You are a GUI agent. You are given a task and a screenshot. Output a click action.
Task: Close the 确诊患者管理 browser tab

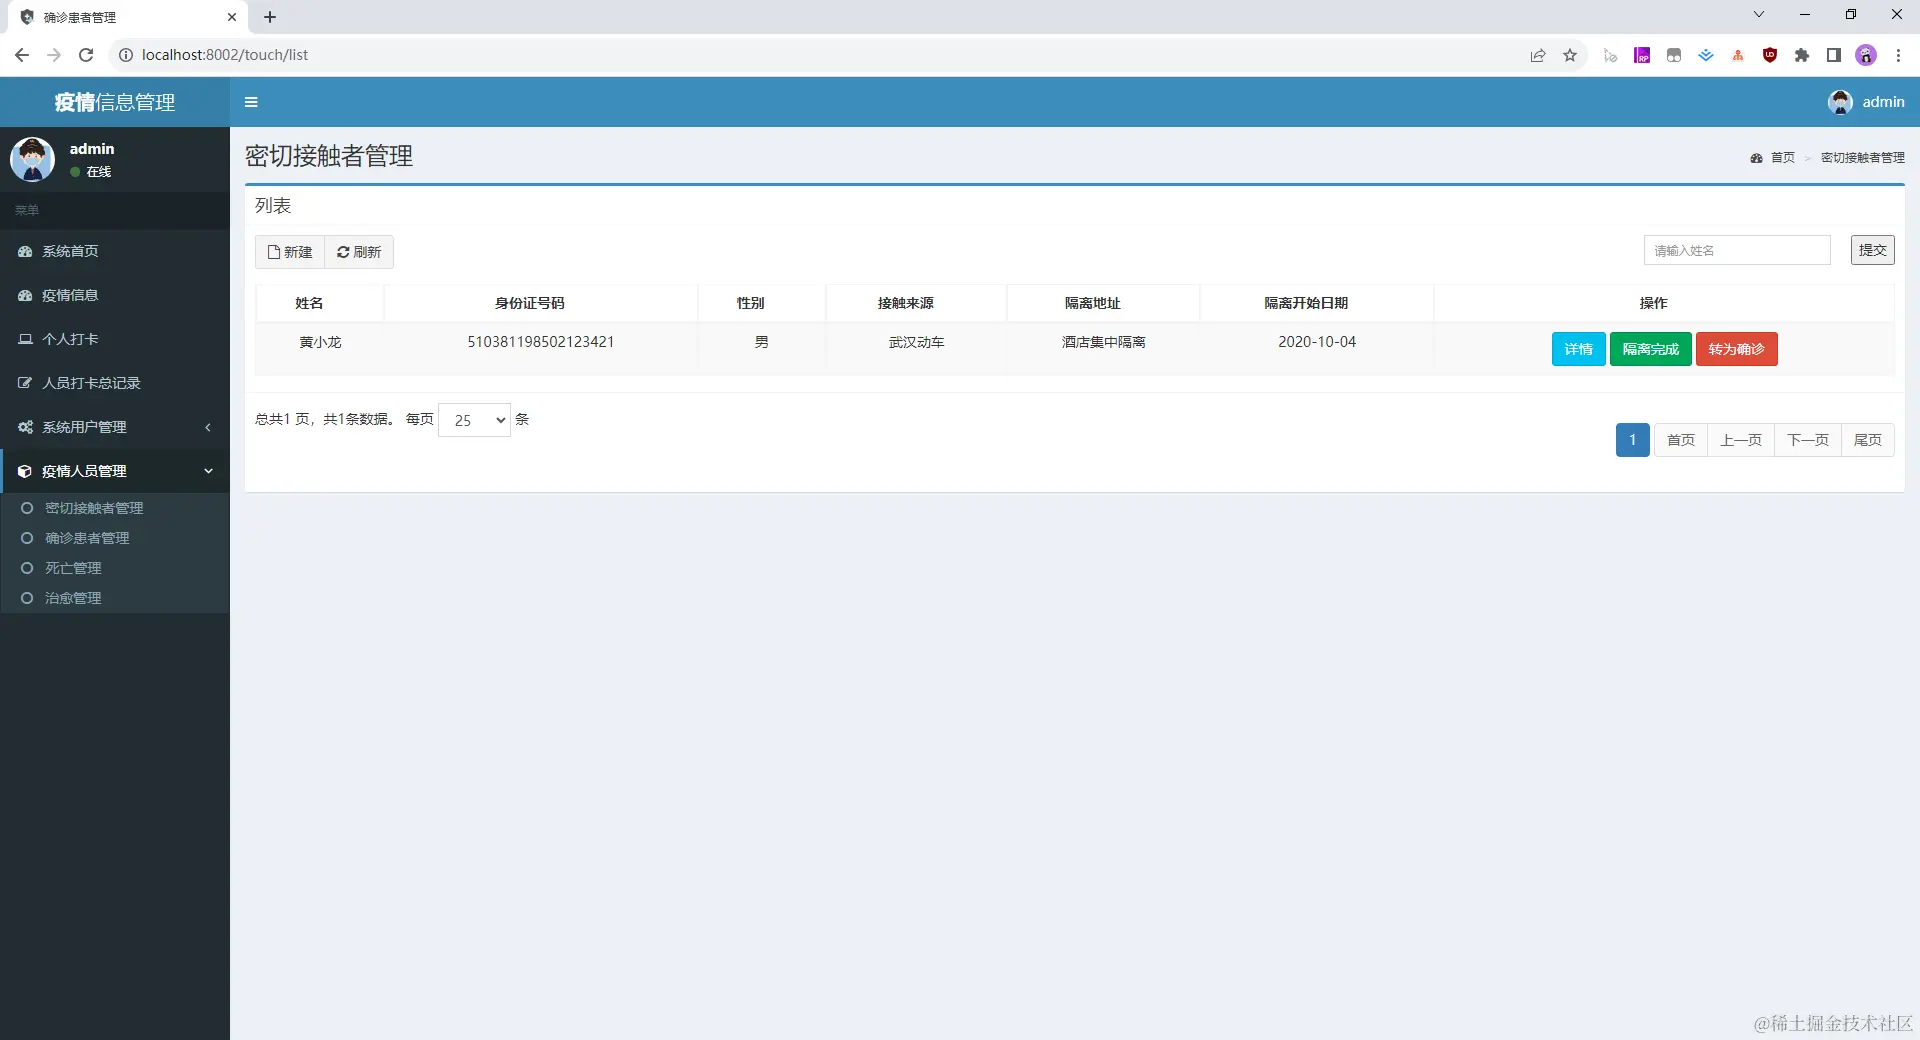pyautogui.click(x=232, y=17)
